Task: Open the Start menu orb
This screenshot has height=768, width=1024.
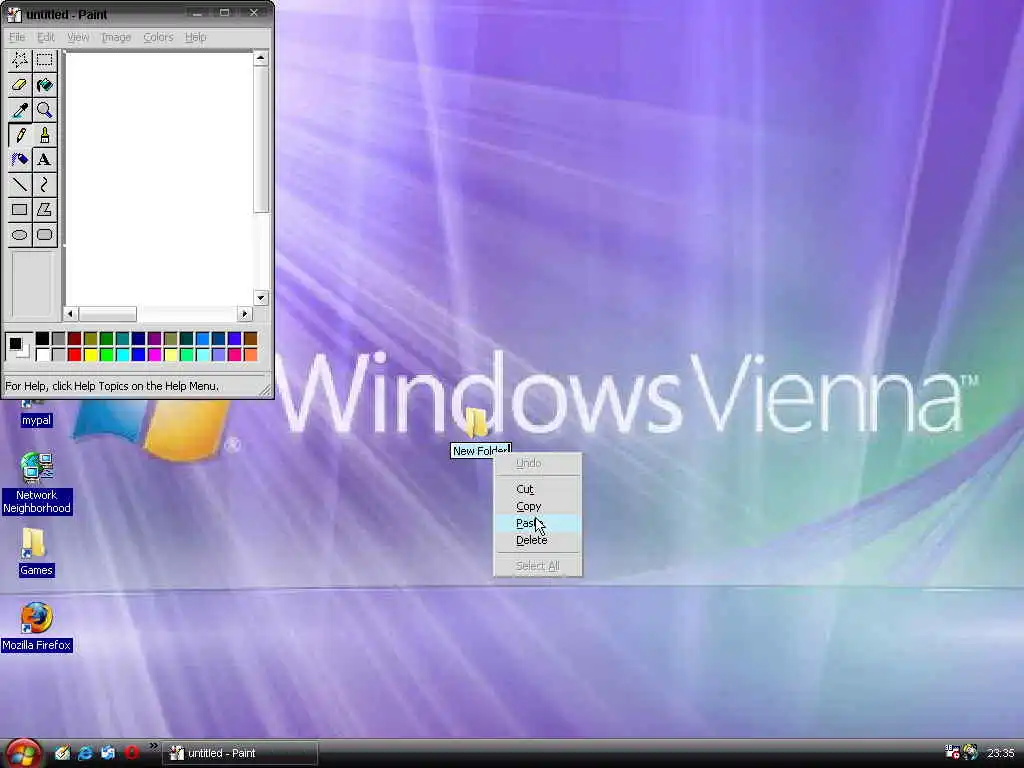Action: (23, 753)
